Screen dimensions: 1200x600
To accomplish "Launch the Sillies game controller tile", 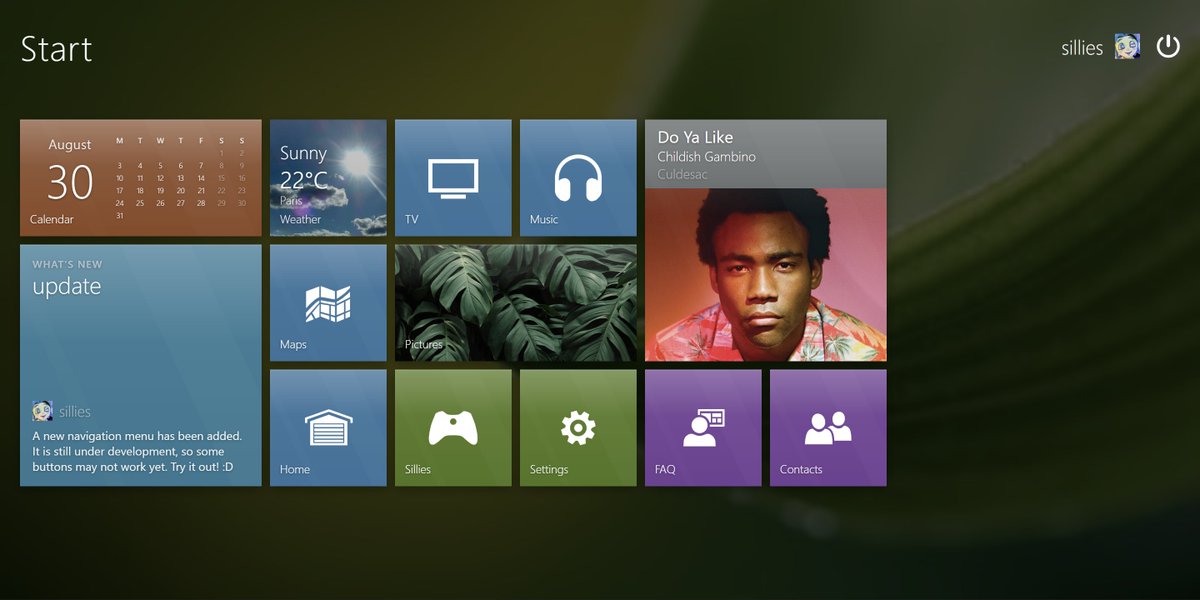I will click(x=453, y=428).
